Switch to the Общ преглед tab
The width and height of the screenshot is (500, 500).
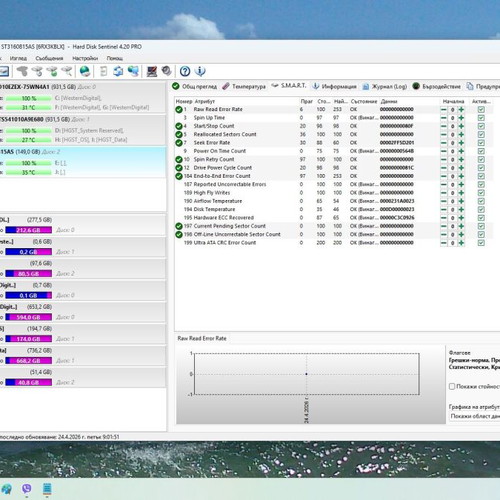pyautogui.click(x=195, y=86)
